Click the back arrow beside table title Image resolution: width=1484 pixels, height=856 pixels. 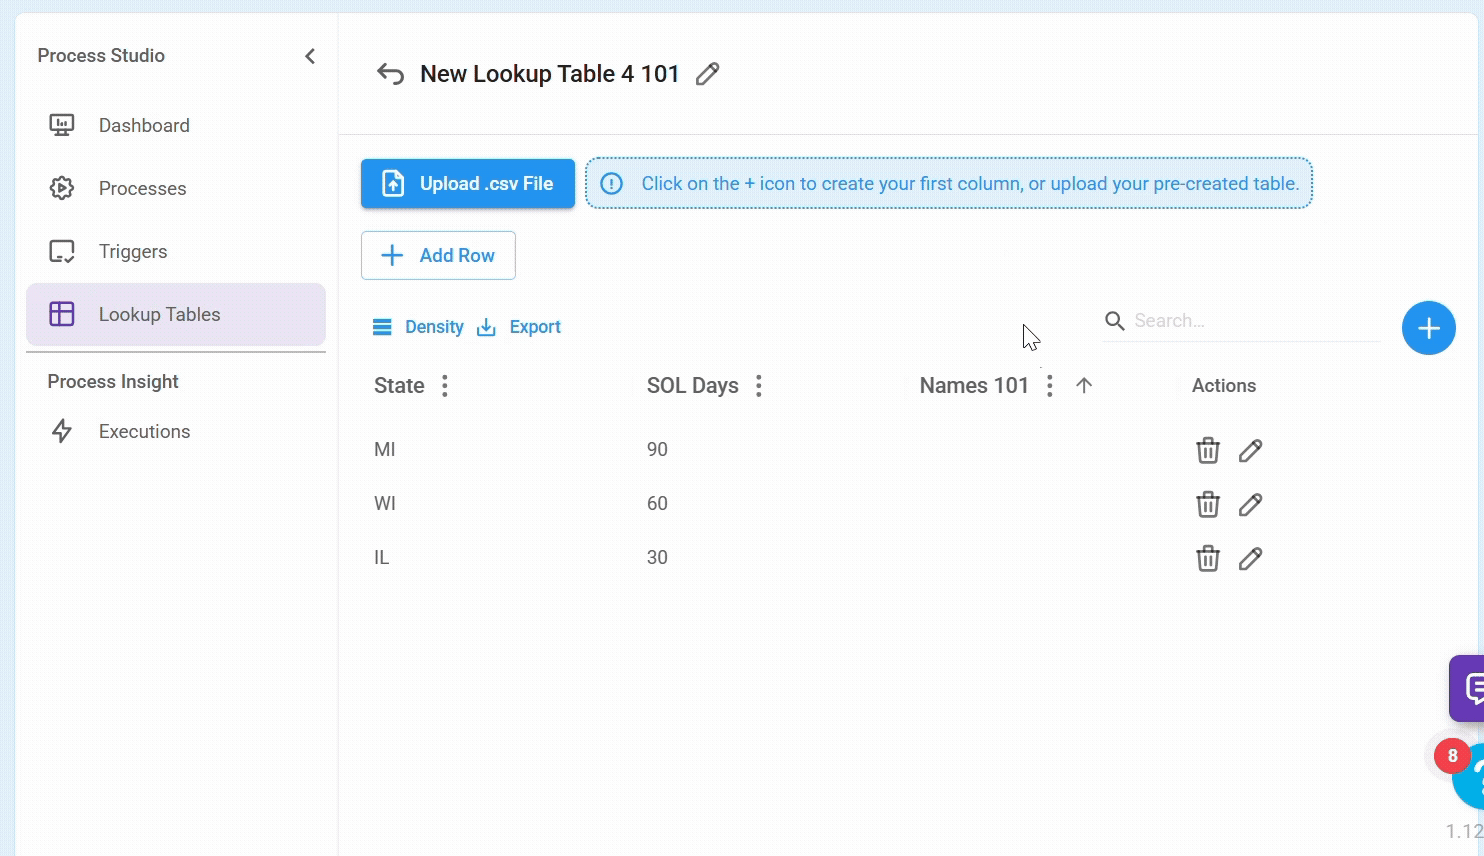pos(390,74)
